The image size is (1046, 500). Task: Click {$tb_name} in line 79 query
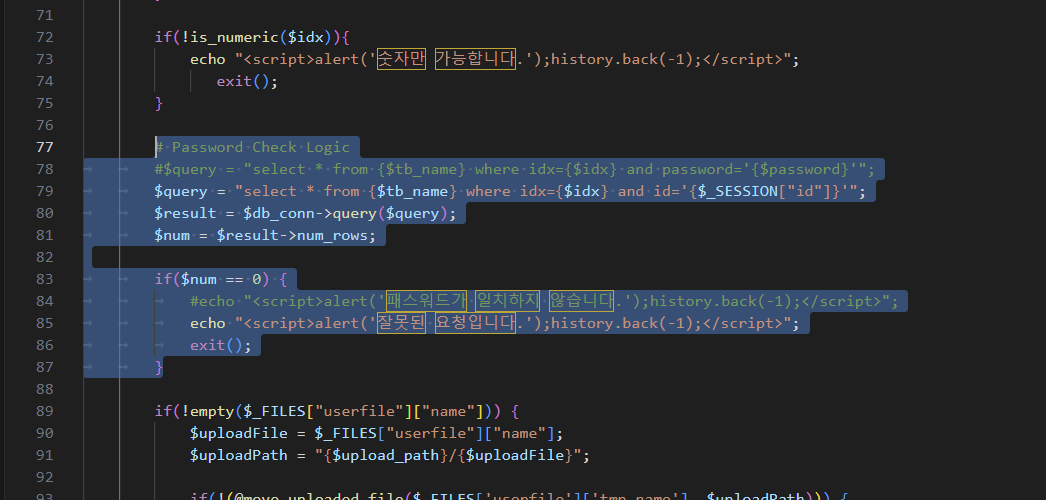pos(412,191)
